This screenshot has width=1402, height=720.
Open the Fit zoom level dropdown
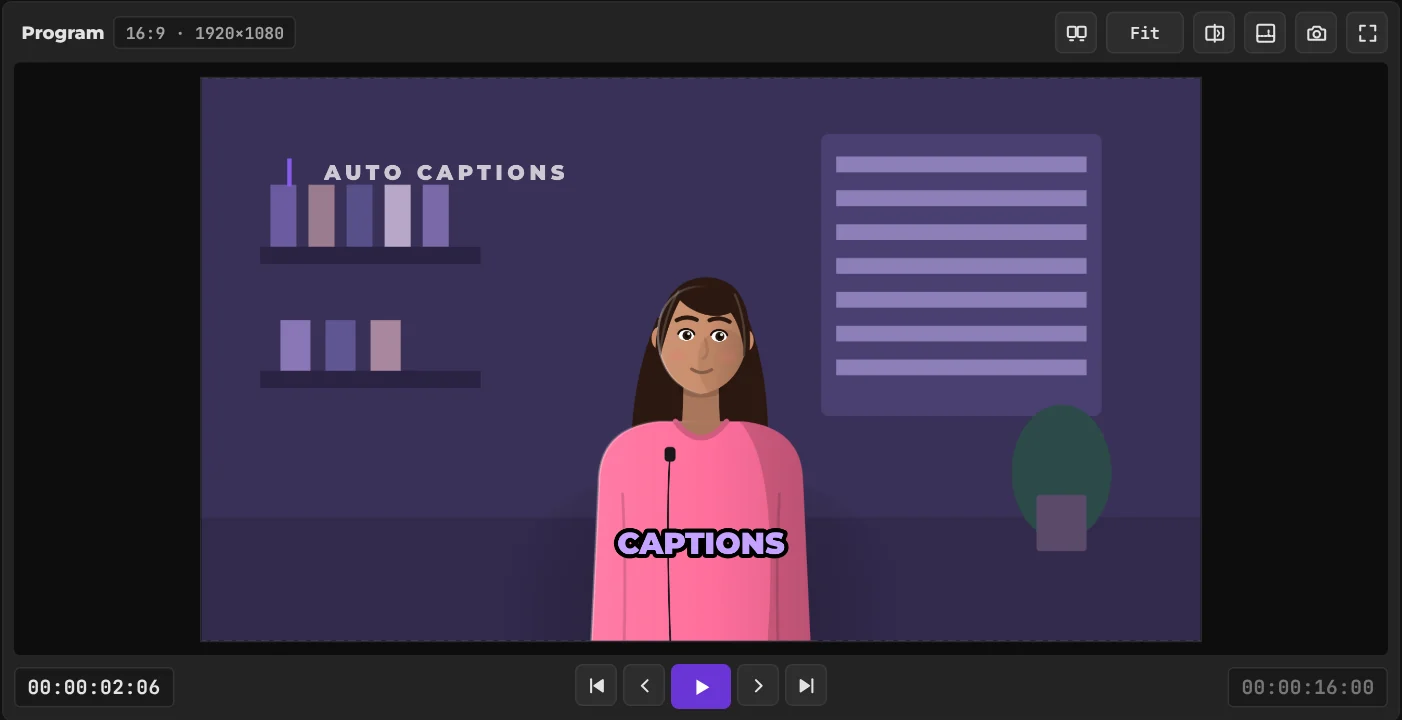[x=1145, y=33]
